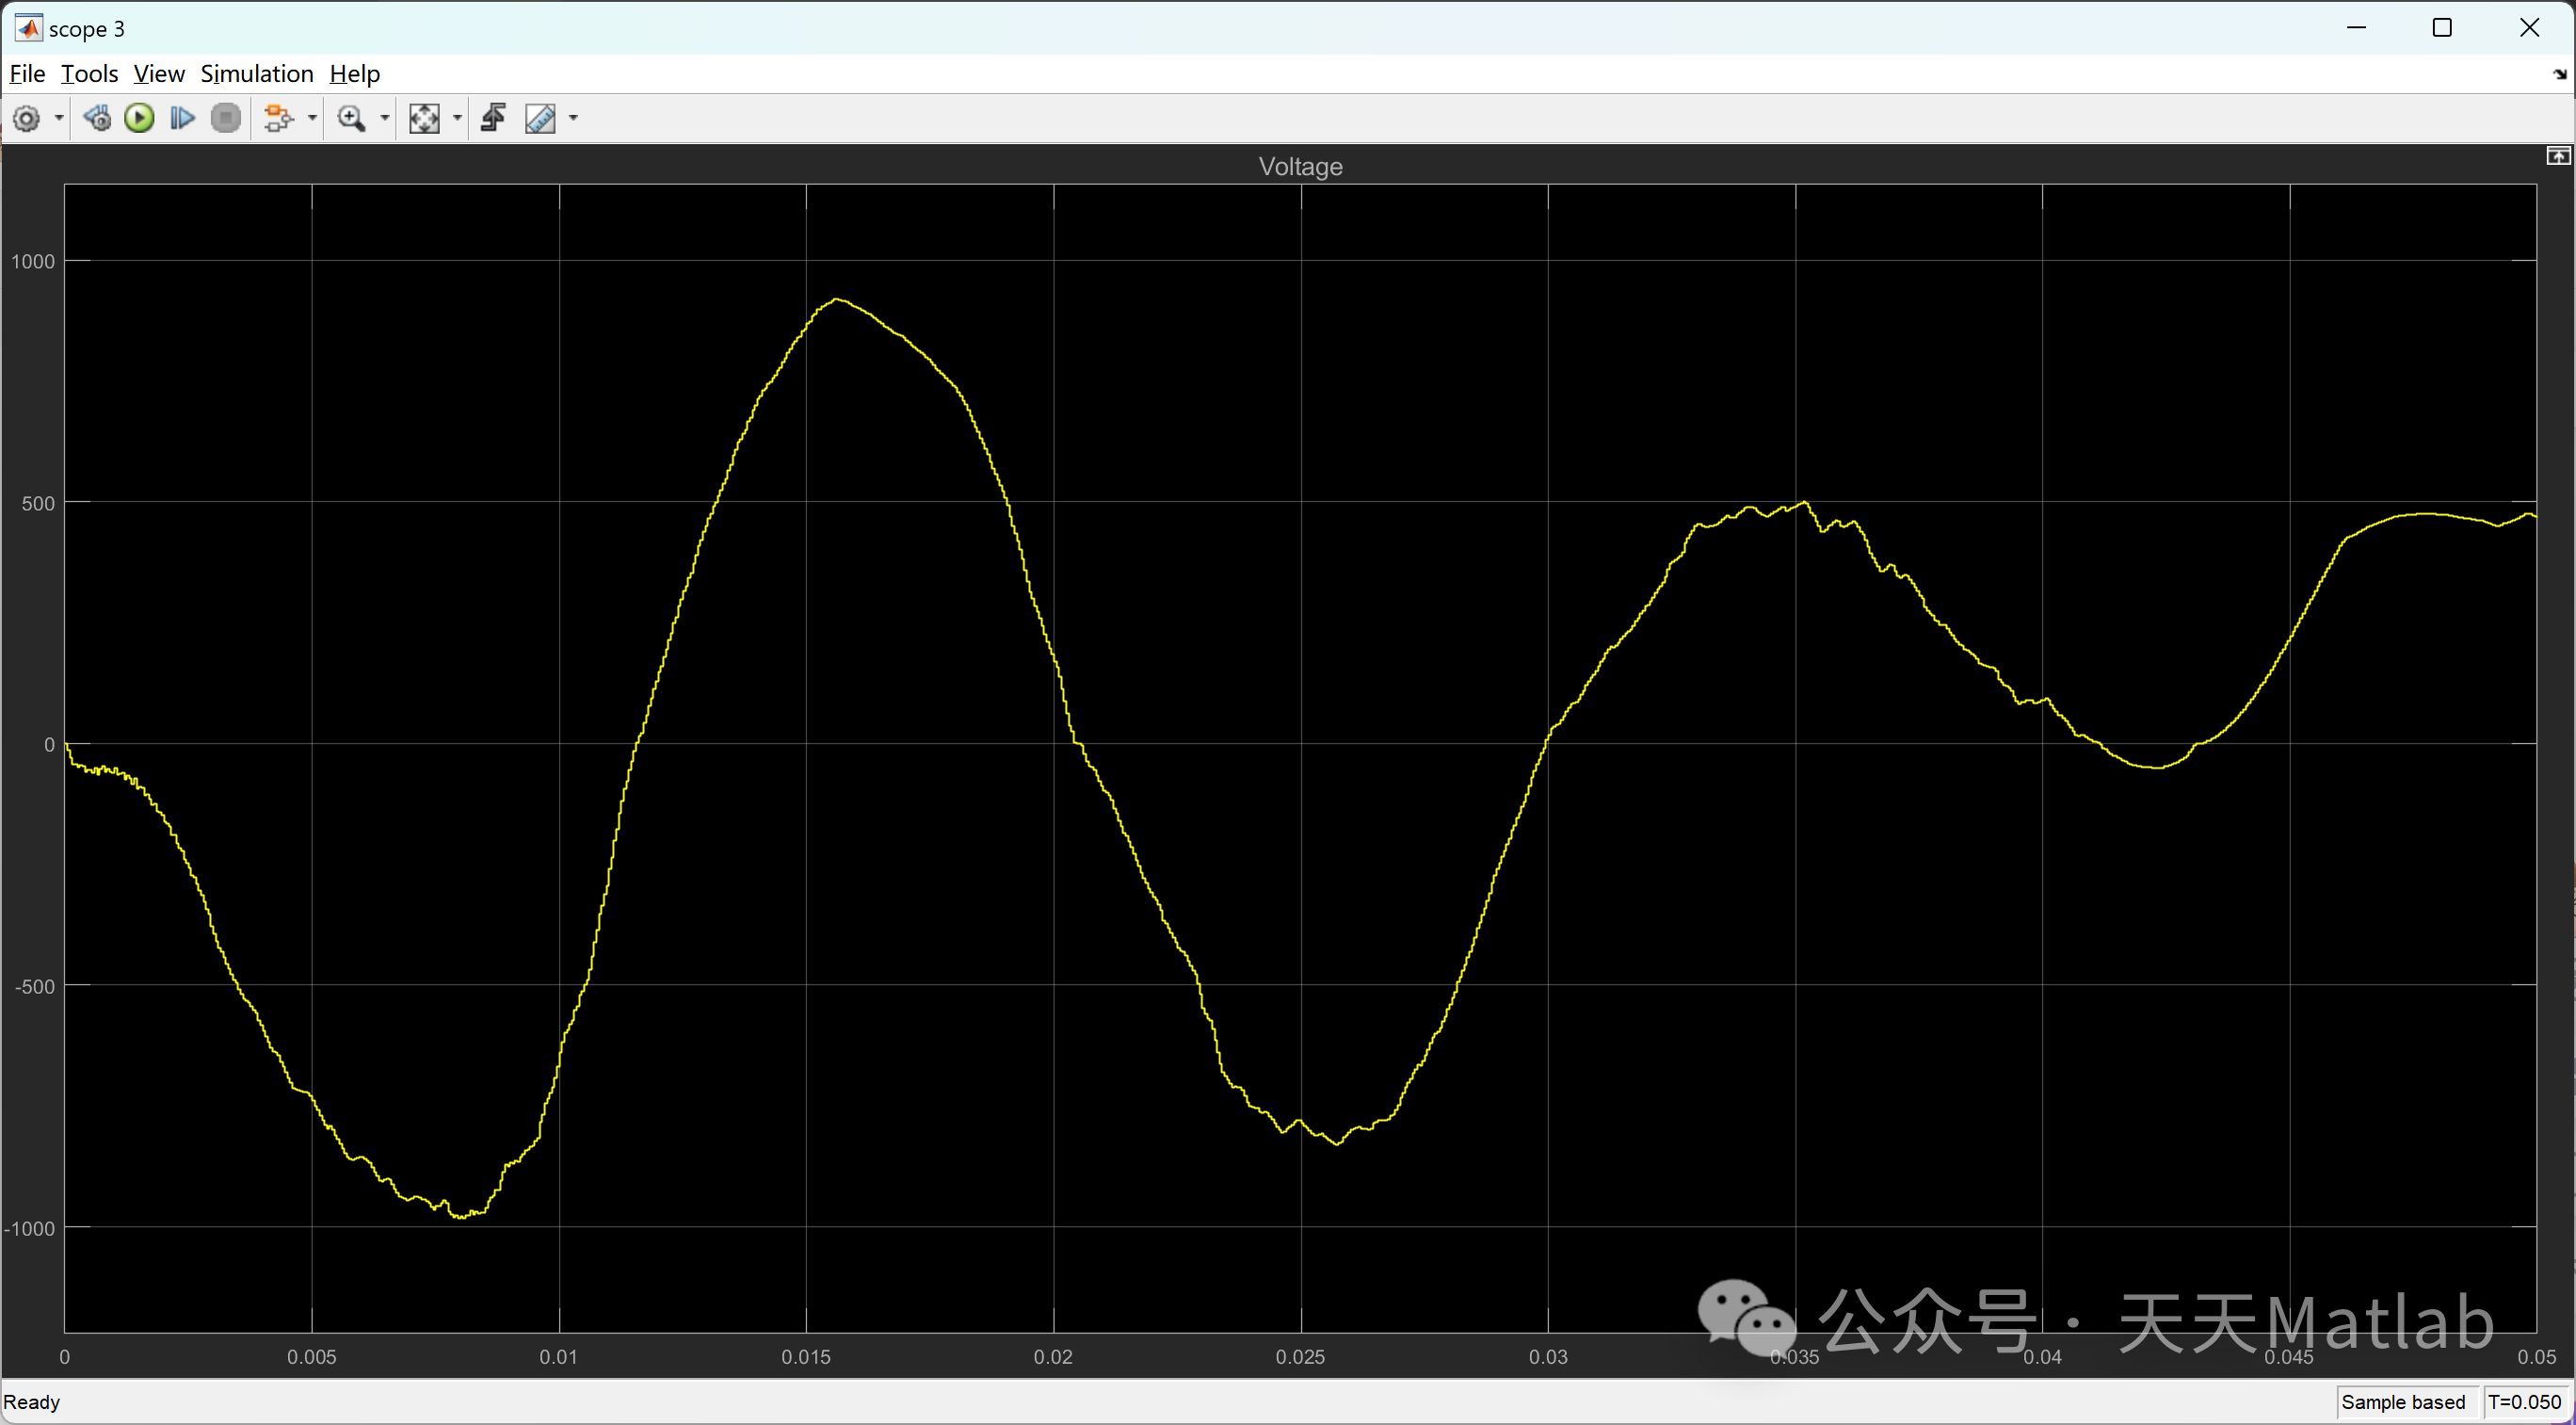2576x1425 pixels.
Task: Enable the Cursor Measurements ruler tool
Action: tap(541, 119)
